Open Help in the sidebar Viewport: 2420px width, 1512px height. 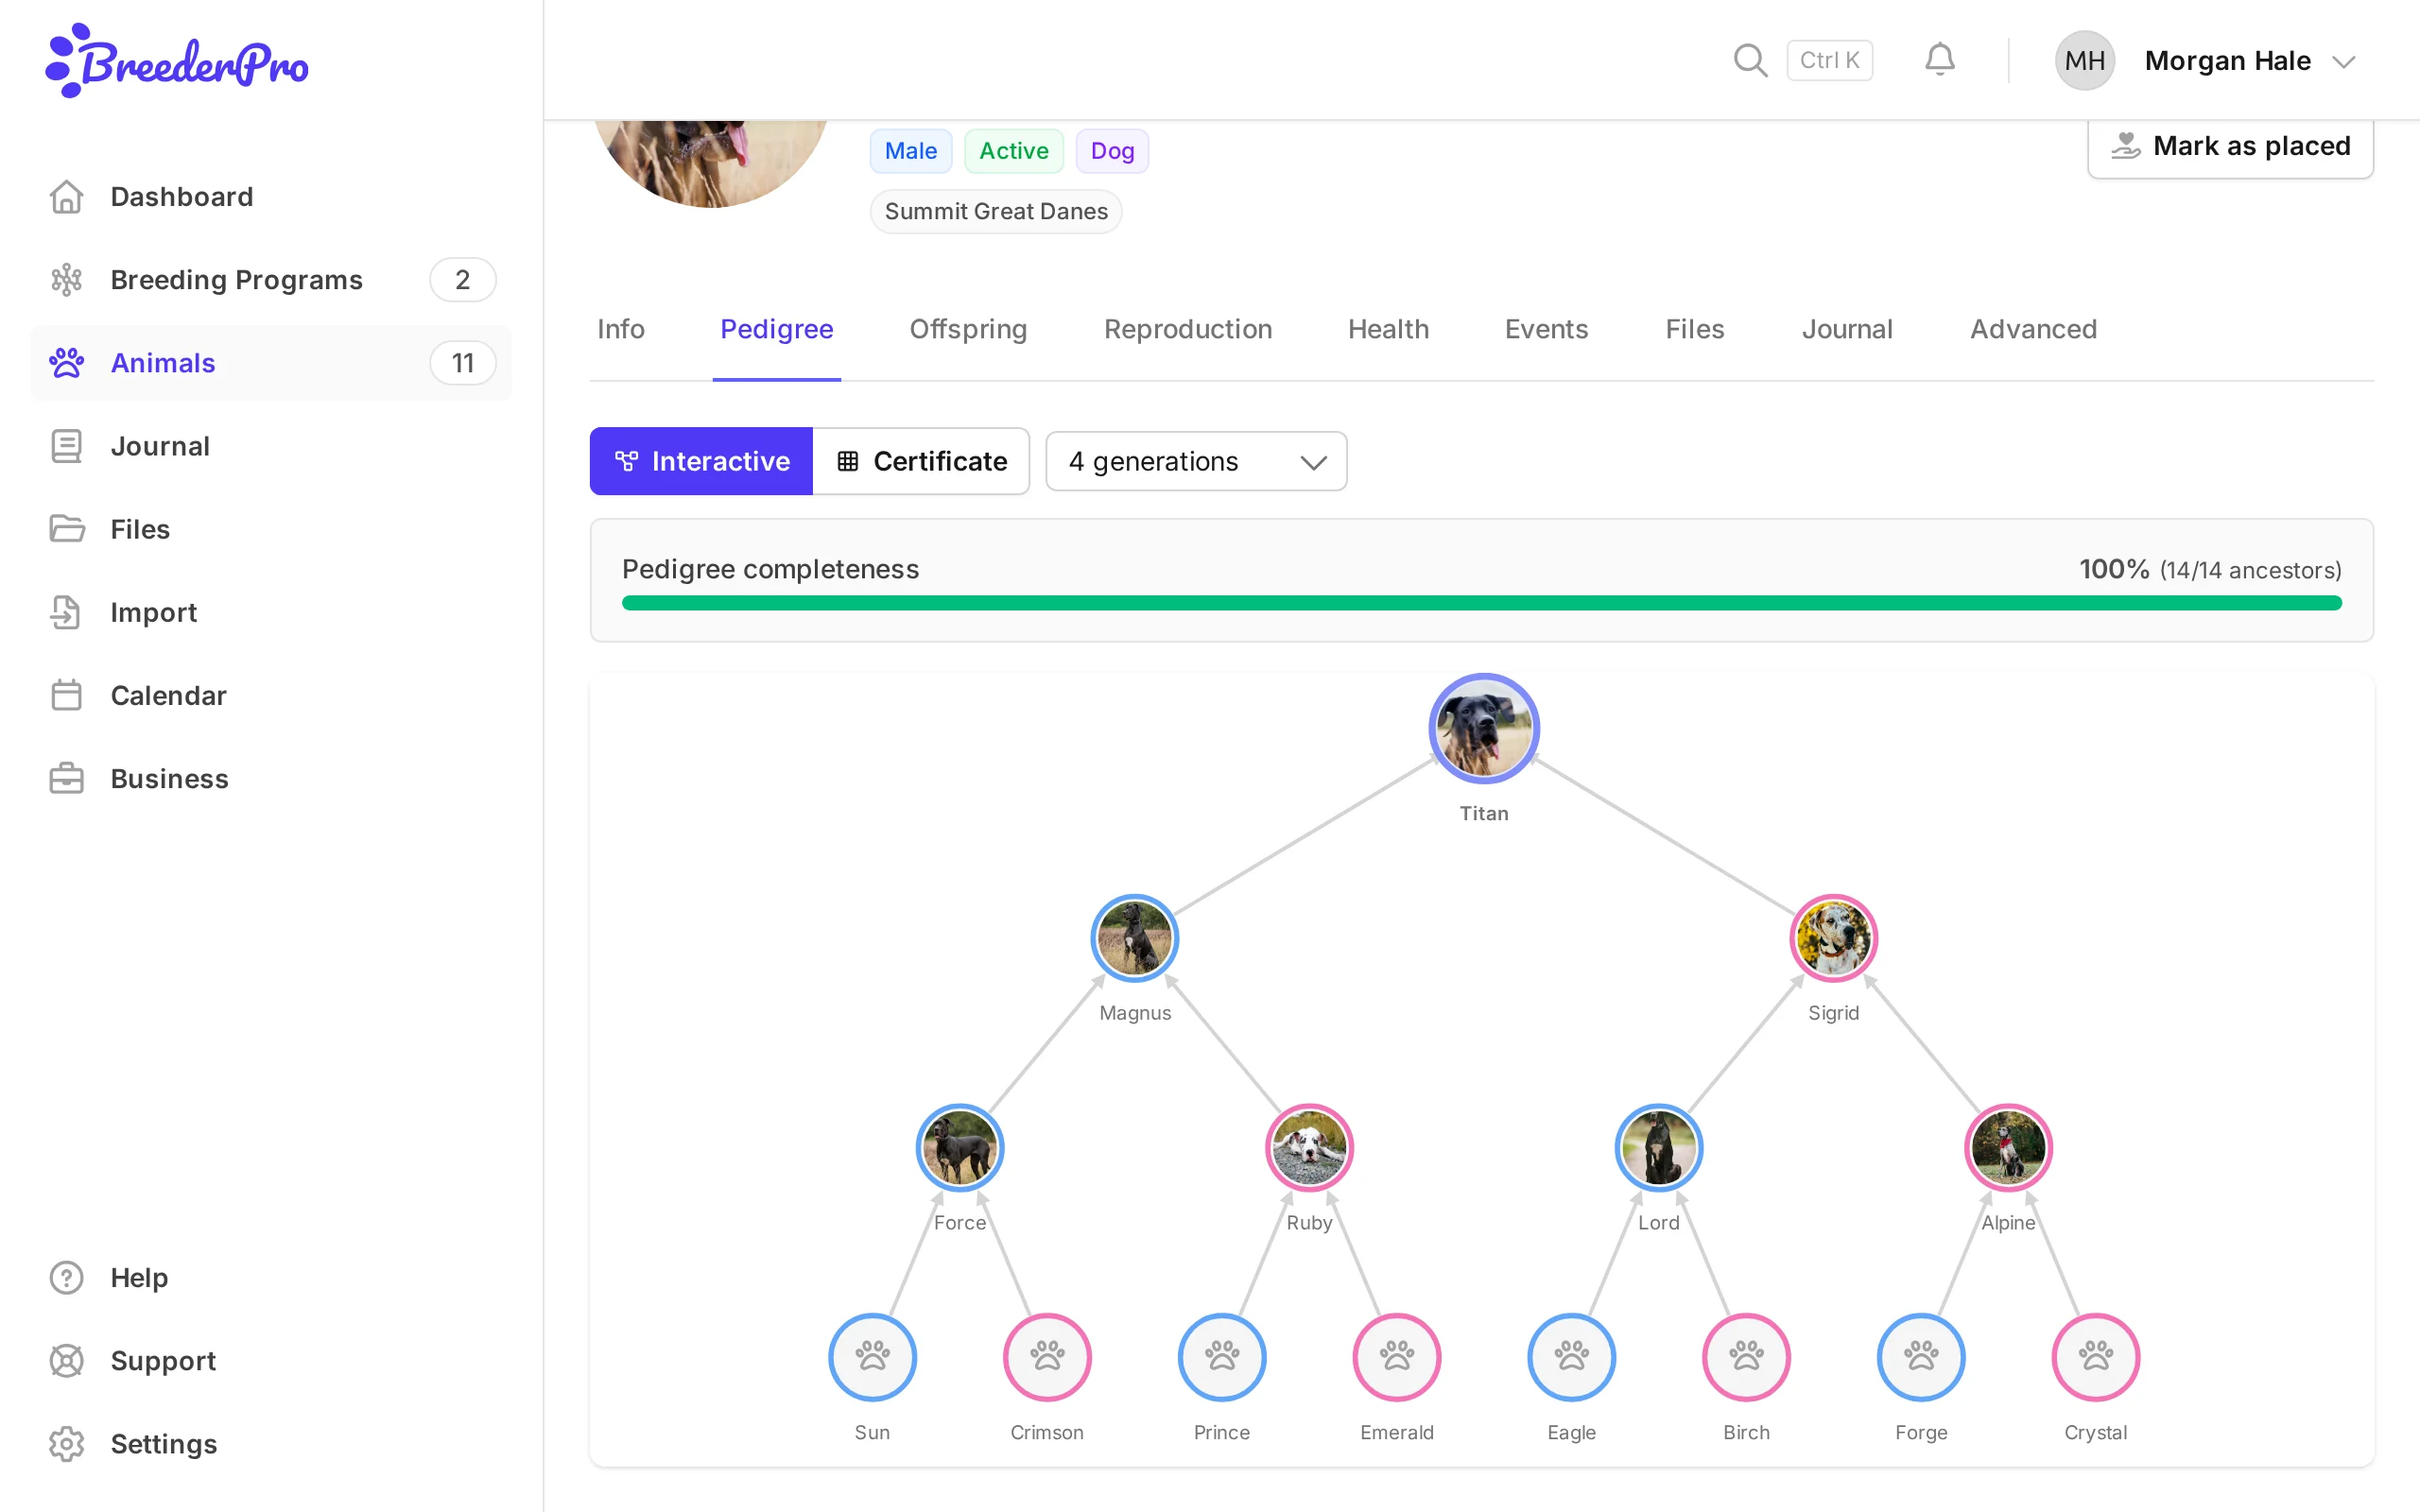pyautogui.click(x=271, y=1277)
